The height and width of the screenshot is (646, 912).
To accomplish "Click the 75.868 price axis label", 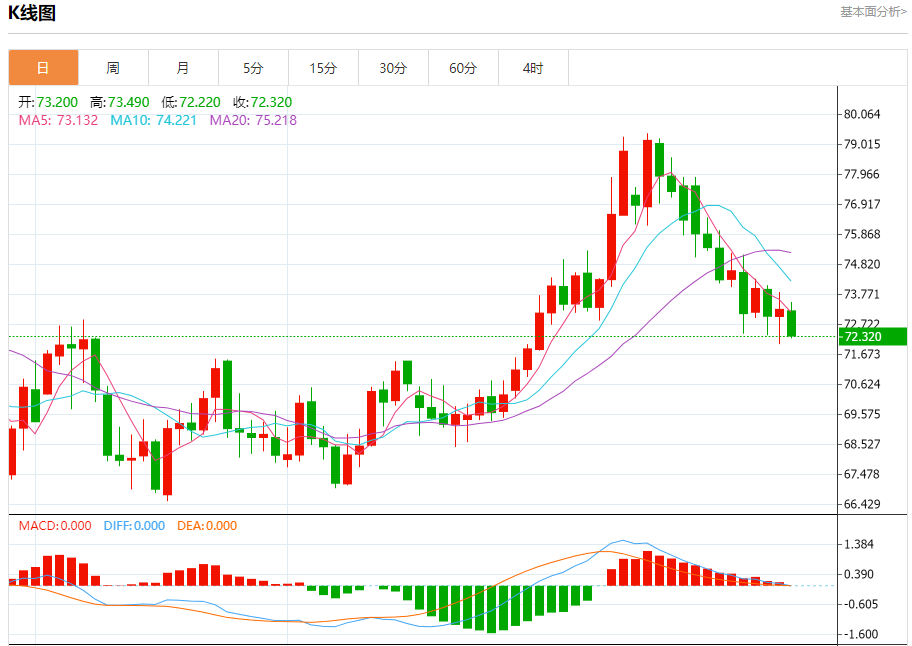I will click(x=862, y=234).
